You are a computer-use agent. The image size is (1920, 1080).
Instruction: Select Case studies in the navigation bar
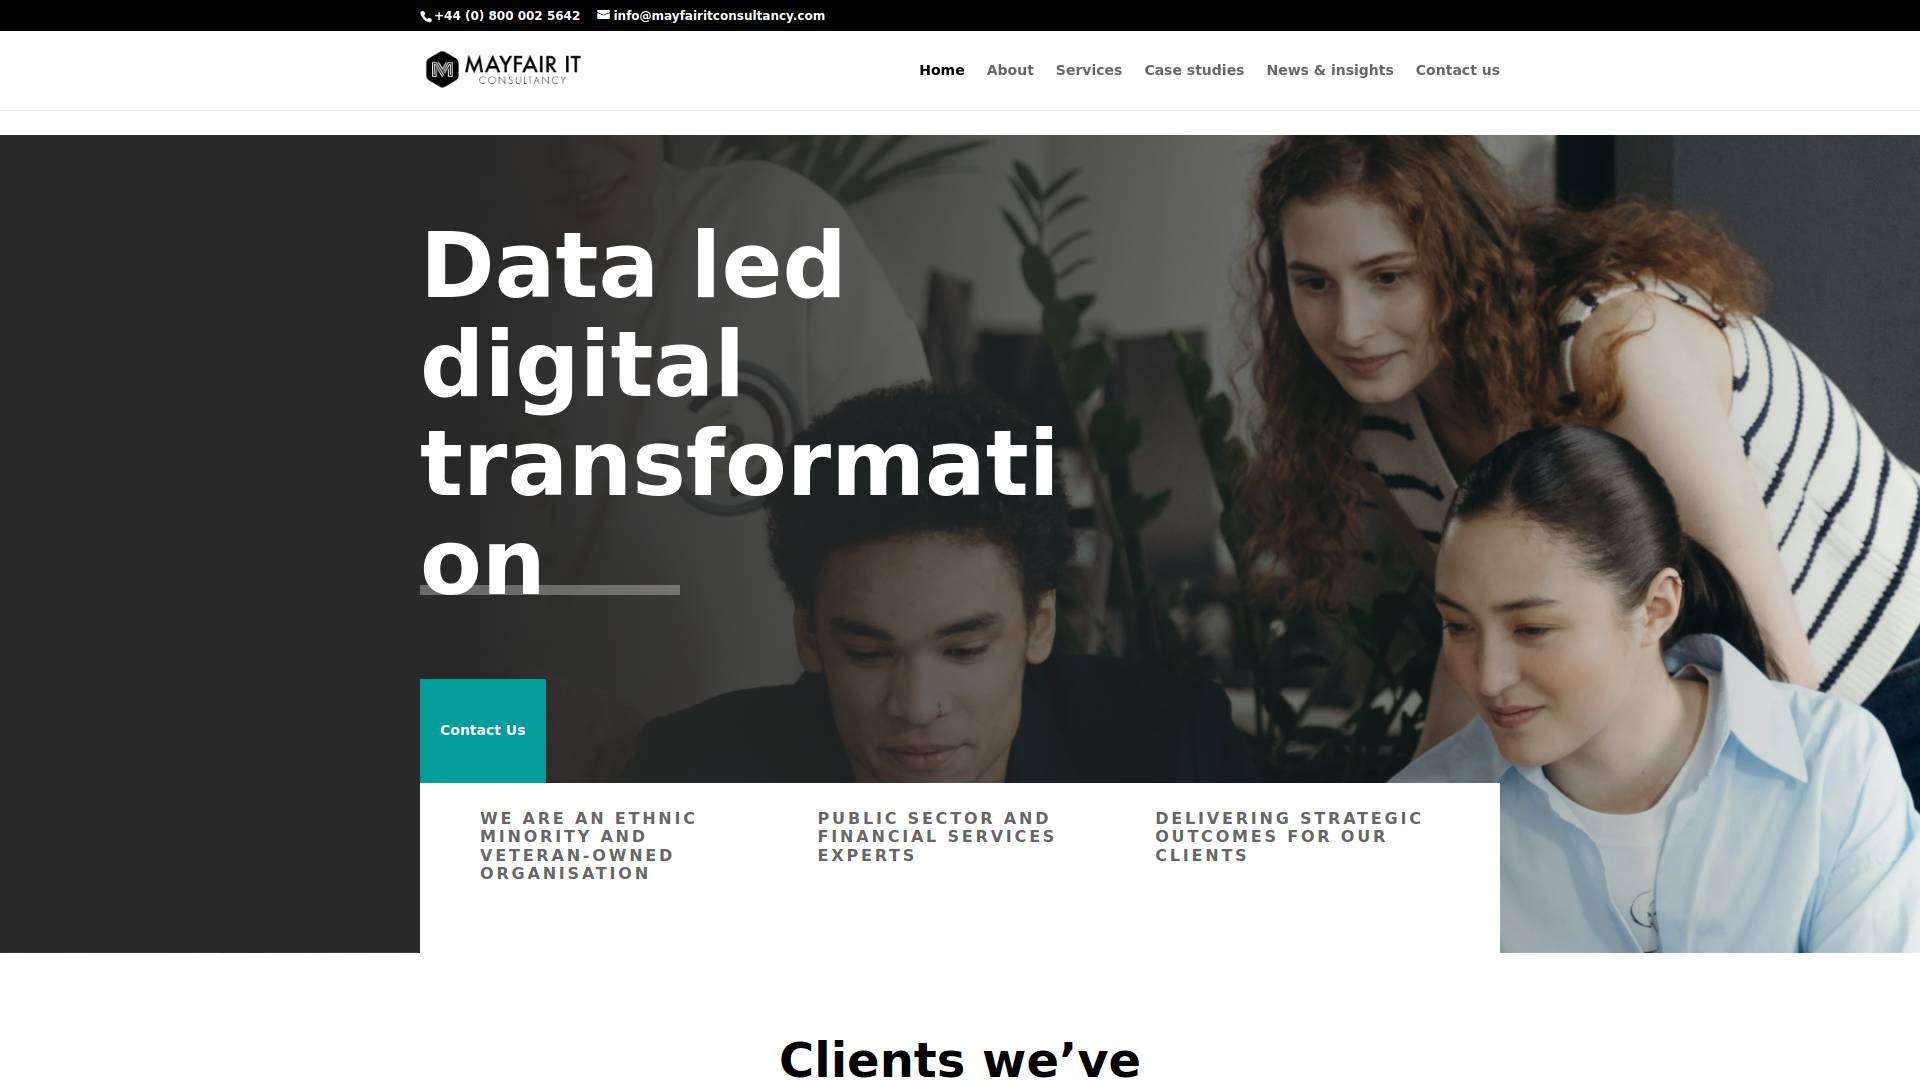[1194, 70]
